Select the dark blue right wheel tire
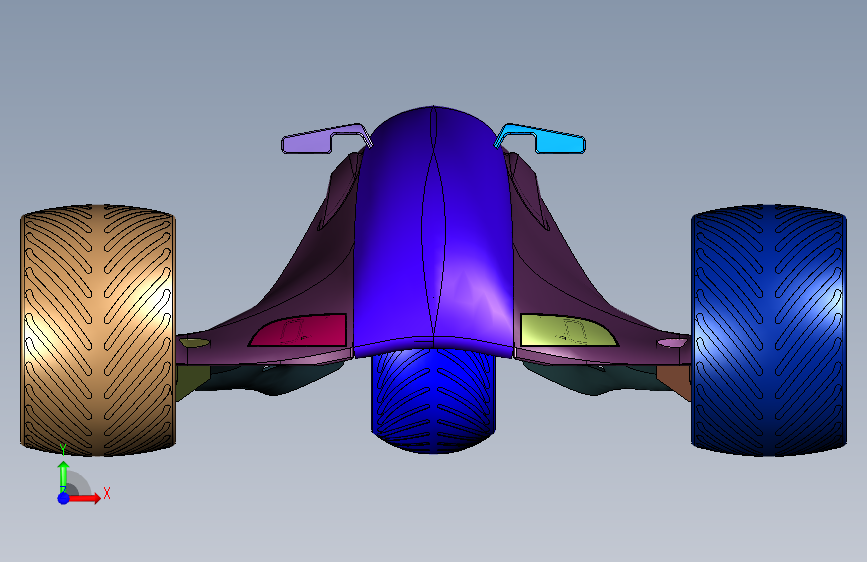This screenshot has height=562, width=867. 769,330
